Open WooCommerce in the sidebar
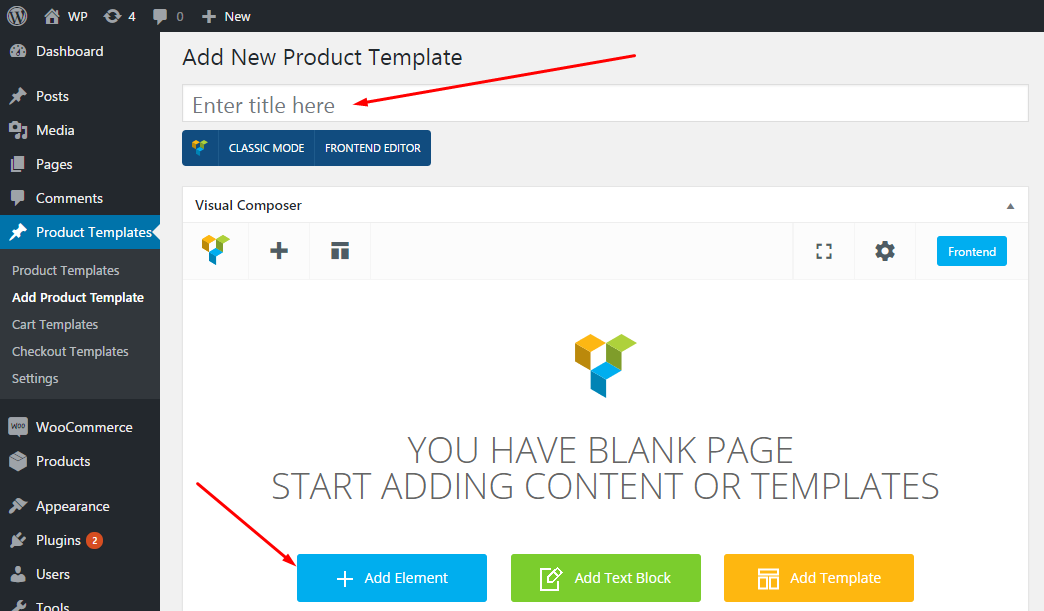Image resolution: width=1044 pixels, height=611 pixels. point(84,427)
